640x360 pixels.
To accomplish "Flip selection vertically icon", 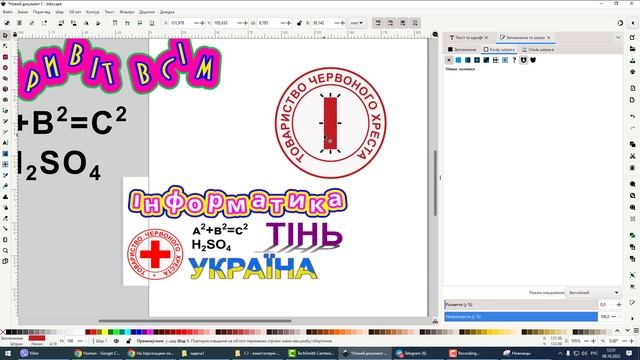I will click(98, 23).
